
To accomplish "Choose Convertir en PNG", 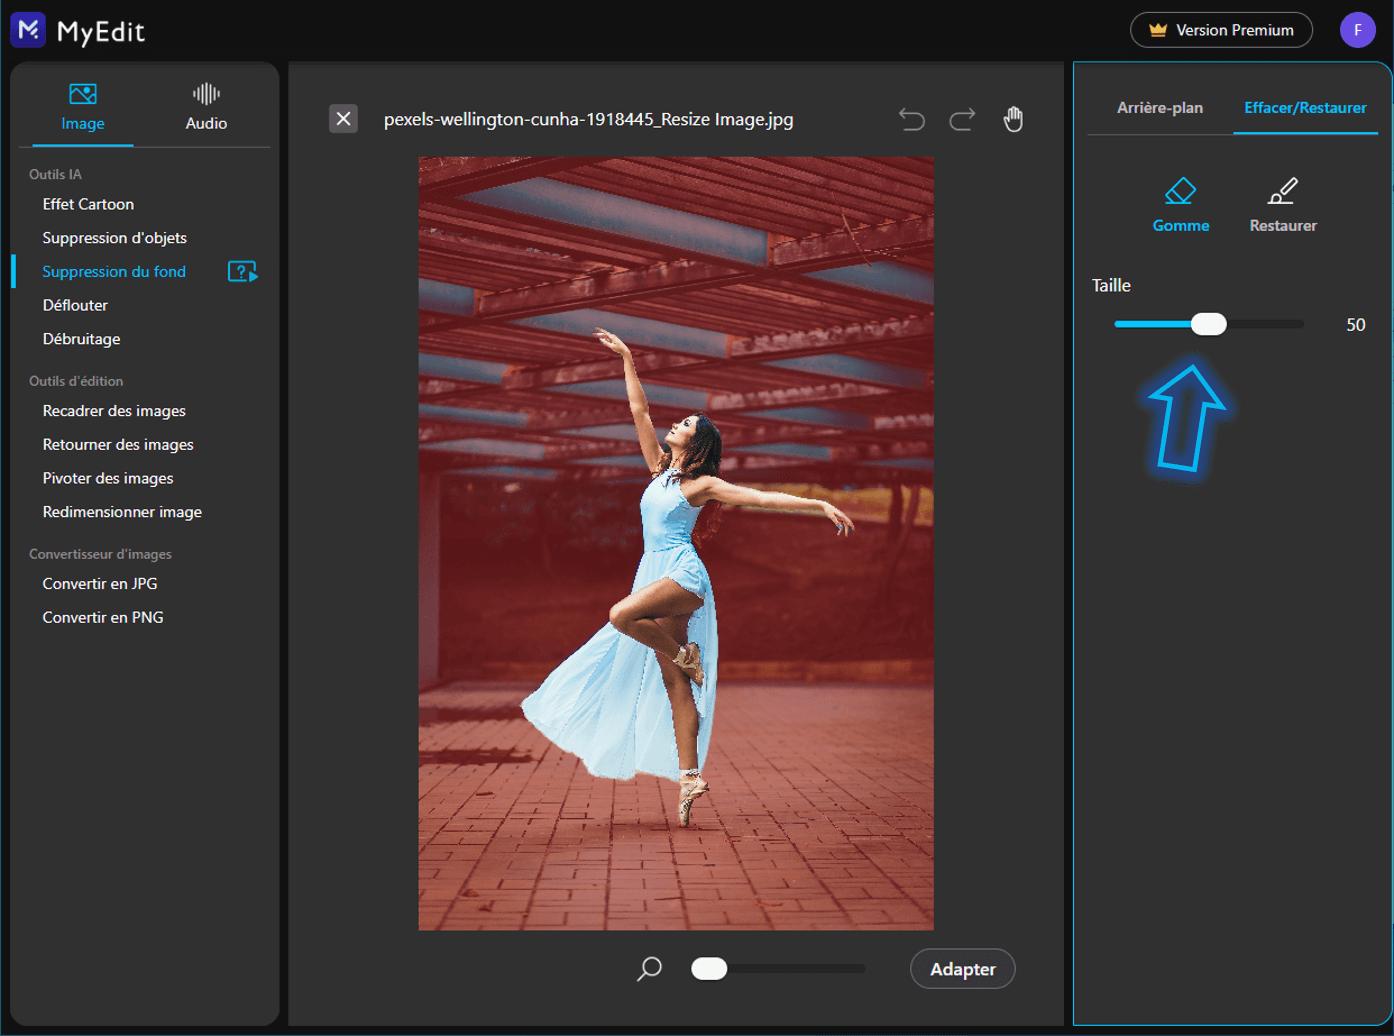I will [102, 617].
